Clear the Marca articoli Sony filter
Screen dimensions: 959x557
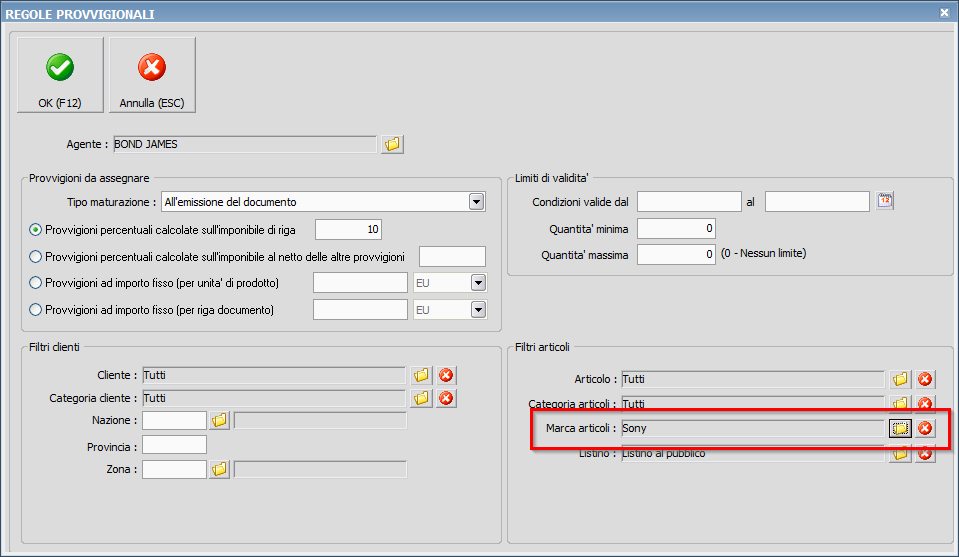pos(925,429)
